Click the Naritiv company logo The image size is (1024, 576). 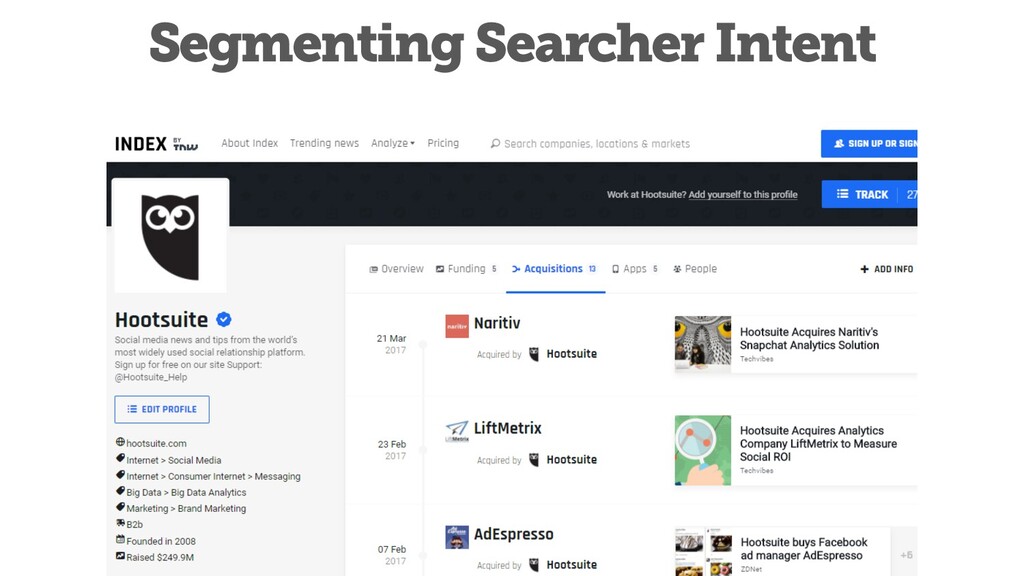[x=457, y=326]
